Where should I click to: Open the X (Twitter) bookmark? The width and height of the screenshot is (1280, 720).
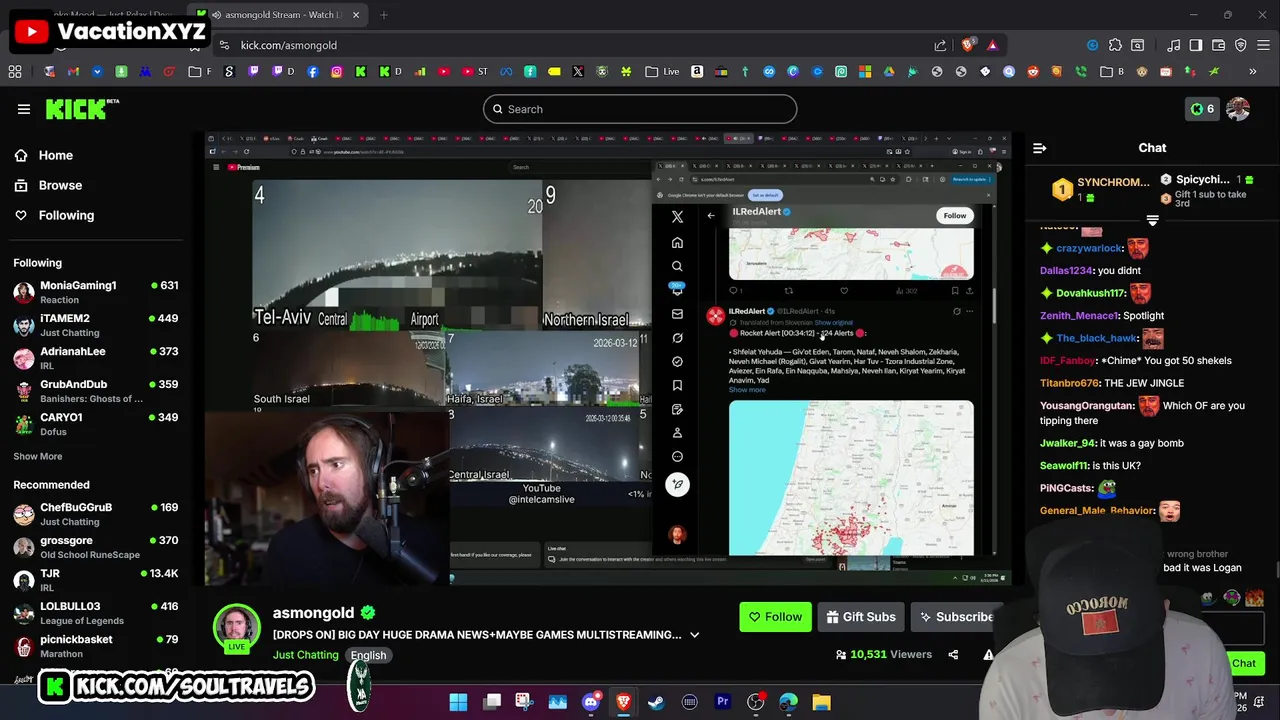coord(578,72)
